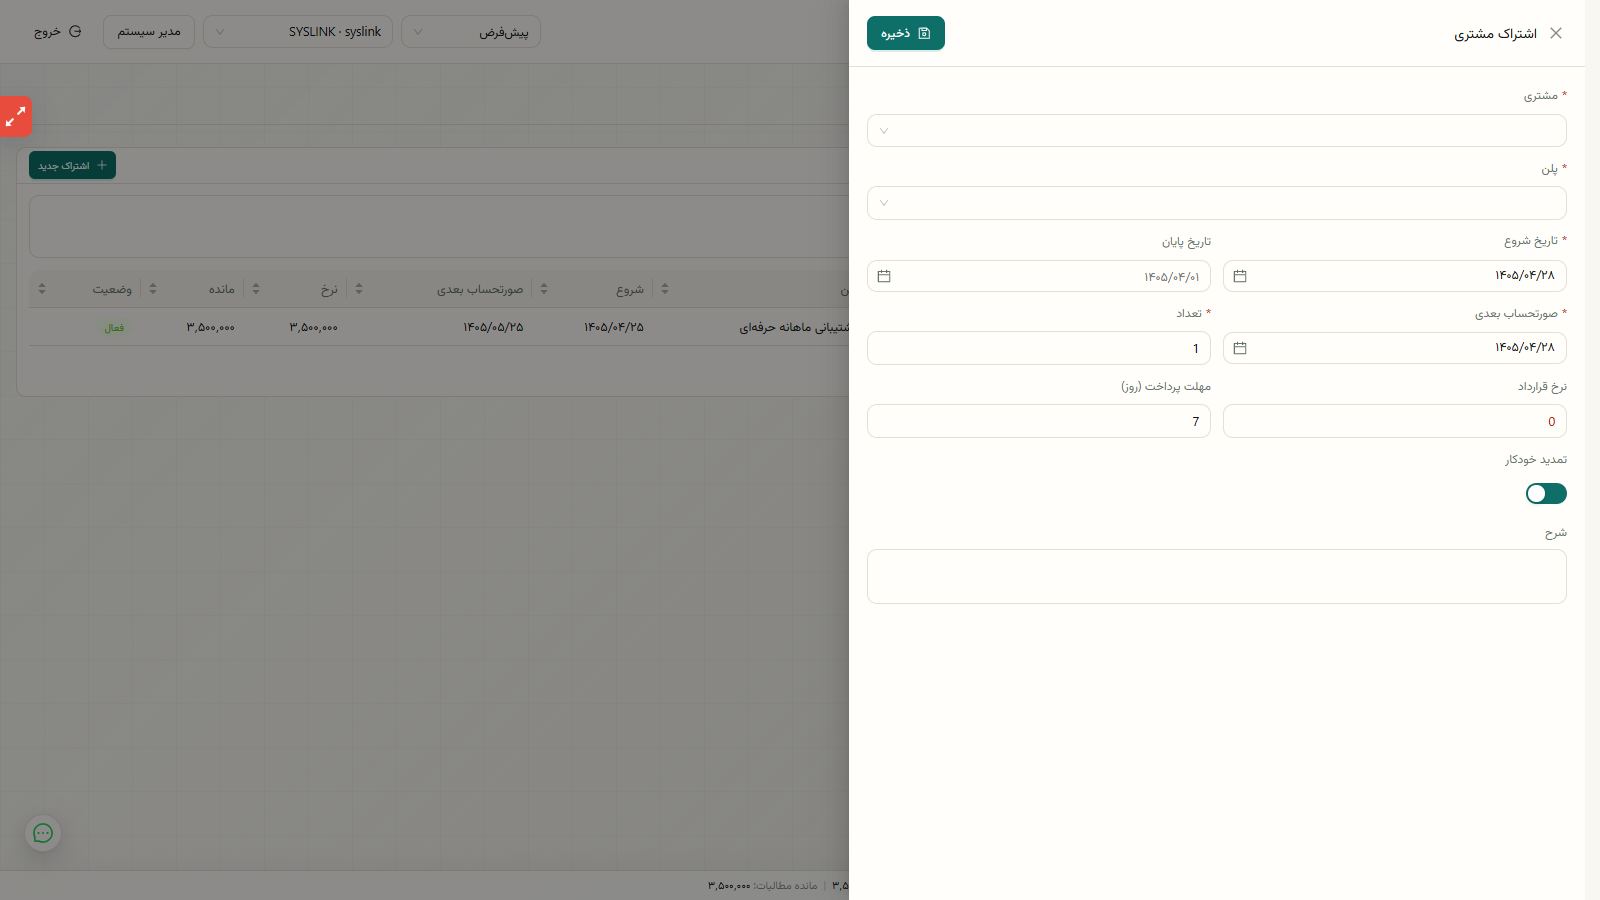The image size is (1600, 900).
Task: Open the SYSLINK · syslink dropdown
Action: click(x=298, y=32)
